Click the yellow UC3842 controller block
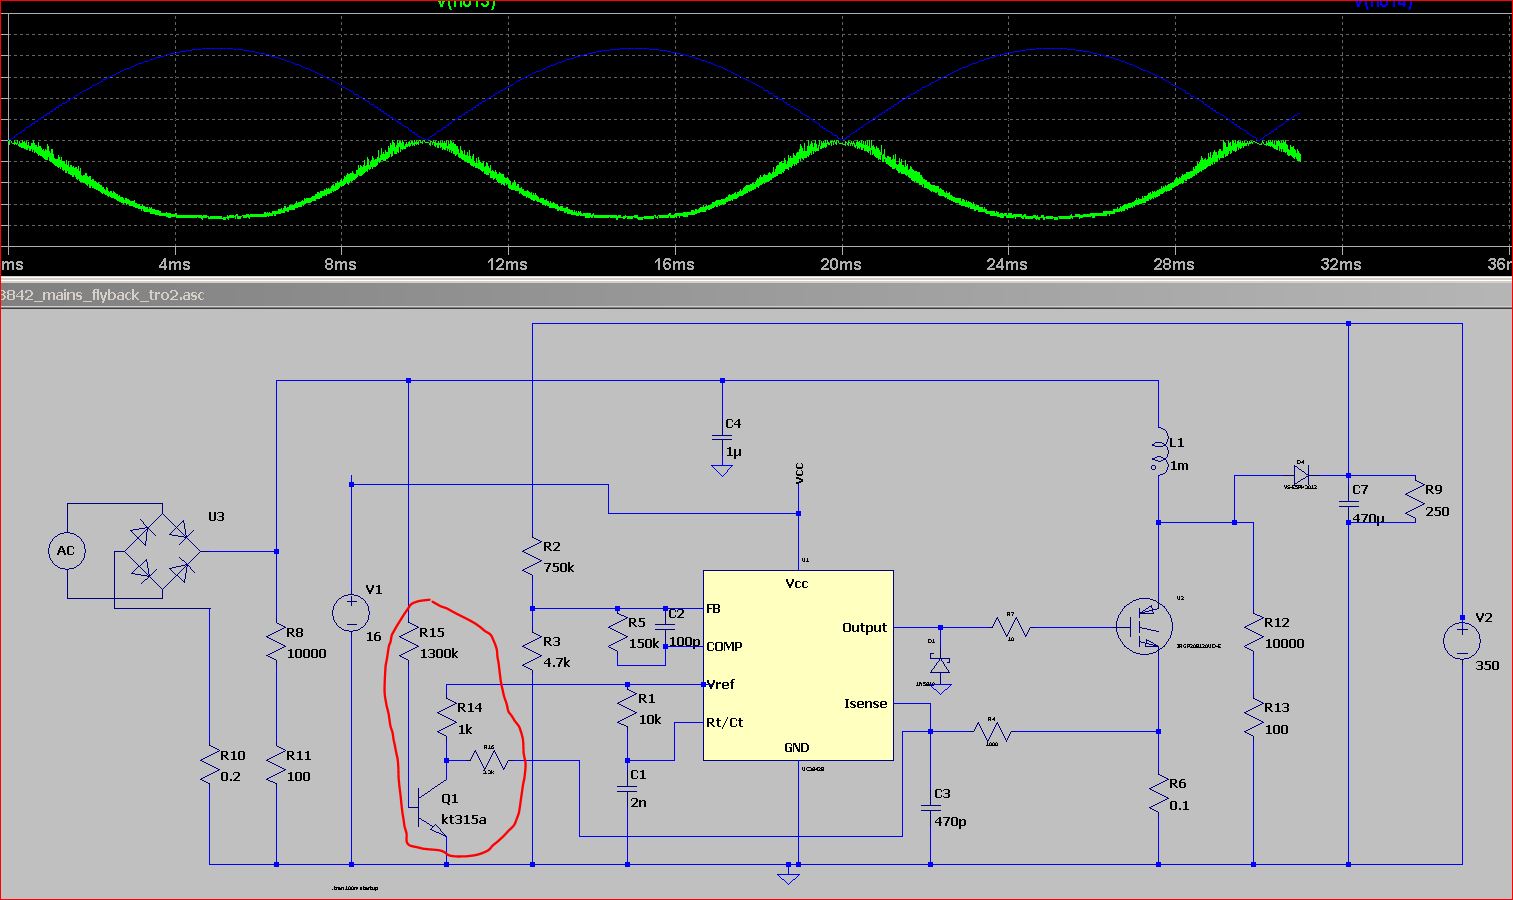Image resolution: width=1513 pixels, height=900 pixels. [797, 665]
